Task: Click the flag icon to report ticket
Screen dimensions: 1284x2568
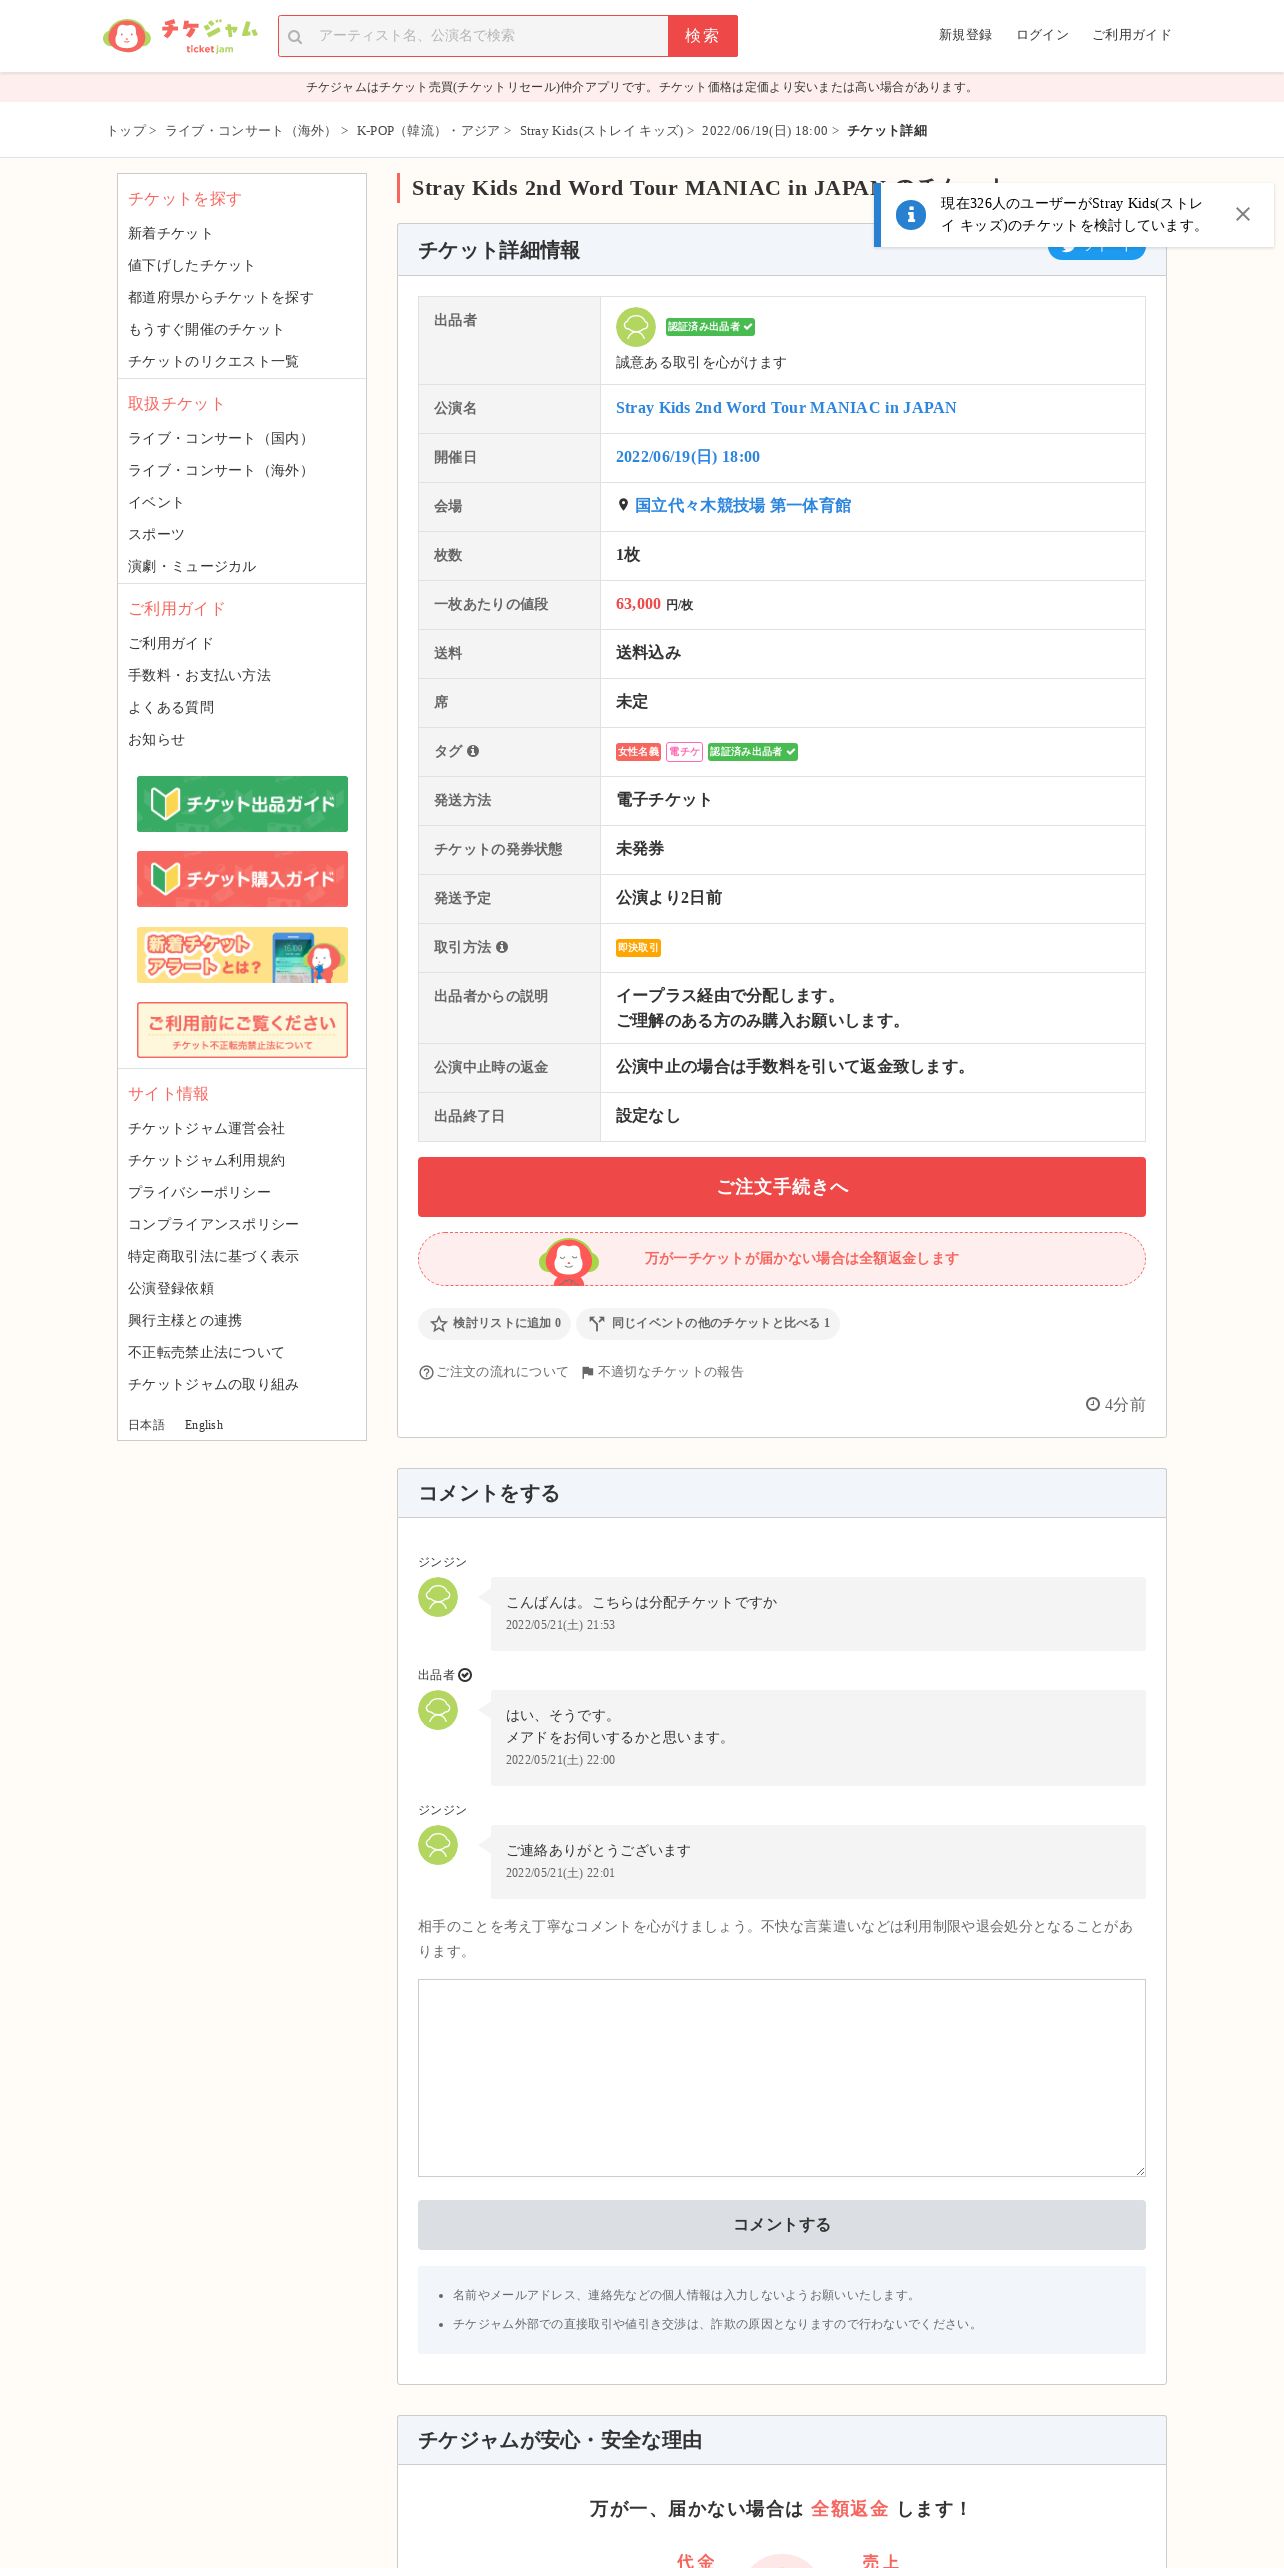Action: coord(588,1373)
